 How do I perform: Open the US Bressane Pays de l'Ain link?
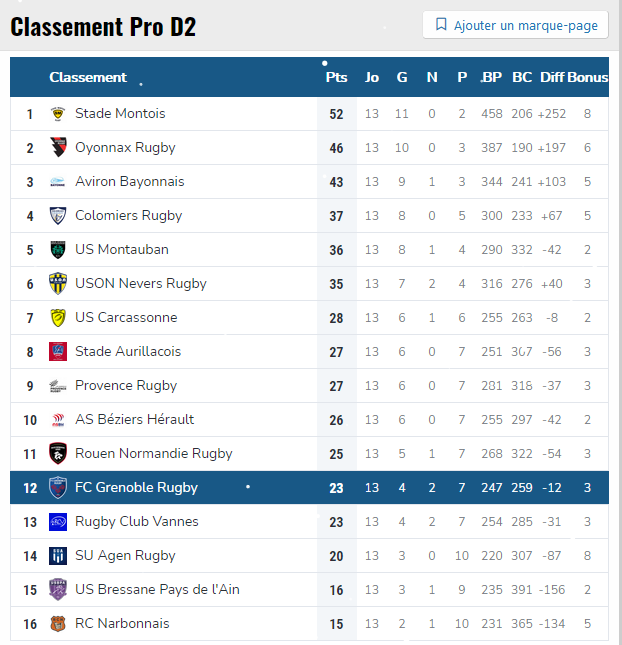[x=157, y=589]
